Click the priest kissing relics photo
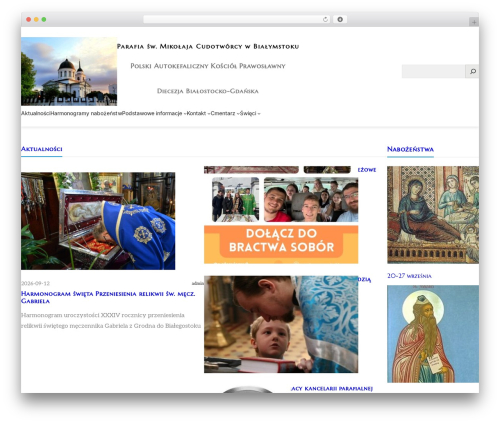This screenshot has width=500, height=423. pos(98,221)
